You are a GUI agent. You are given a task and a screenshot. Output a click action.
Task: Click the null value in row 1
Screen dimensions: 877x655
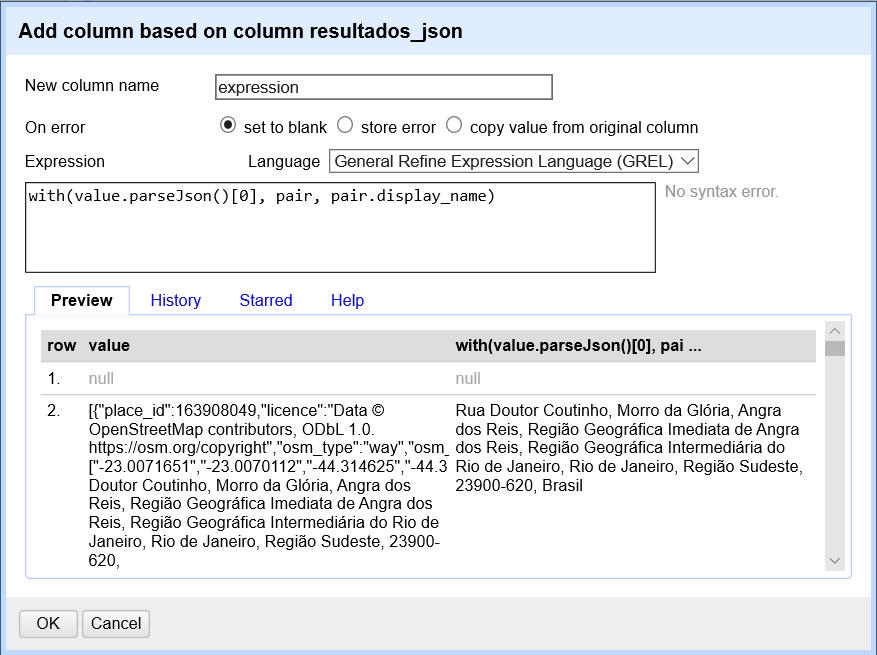coord(103,379)
